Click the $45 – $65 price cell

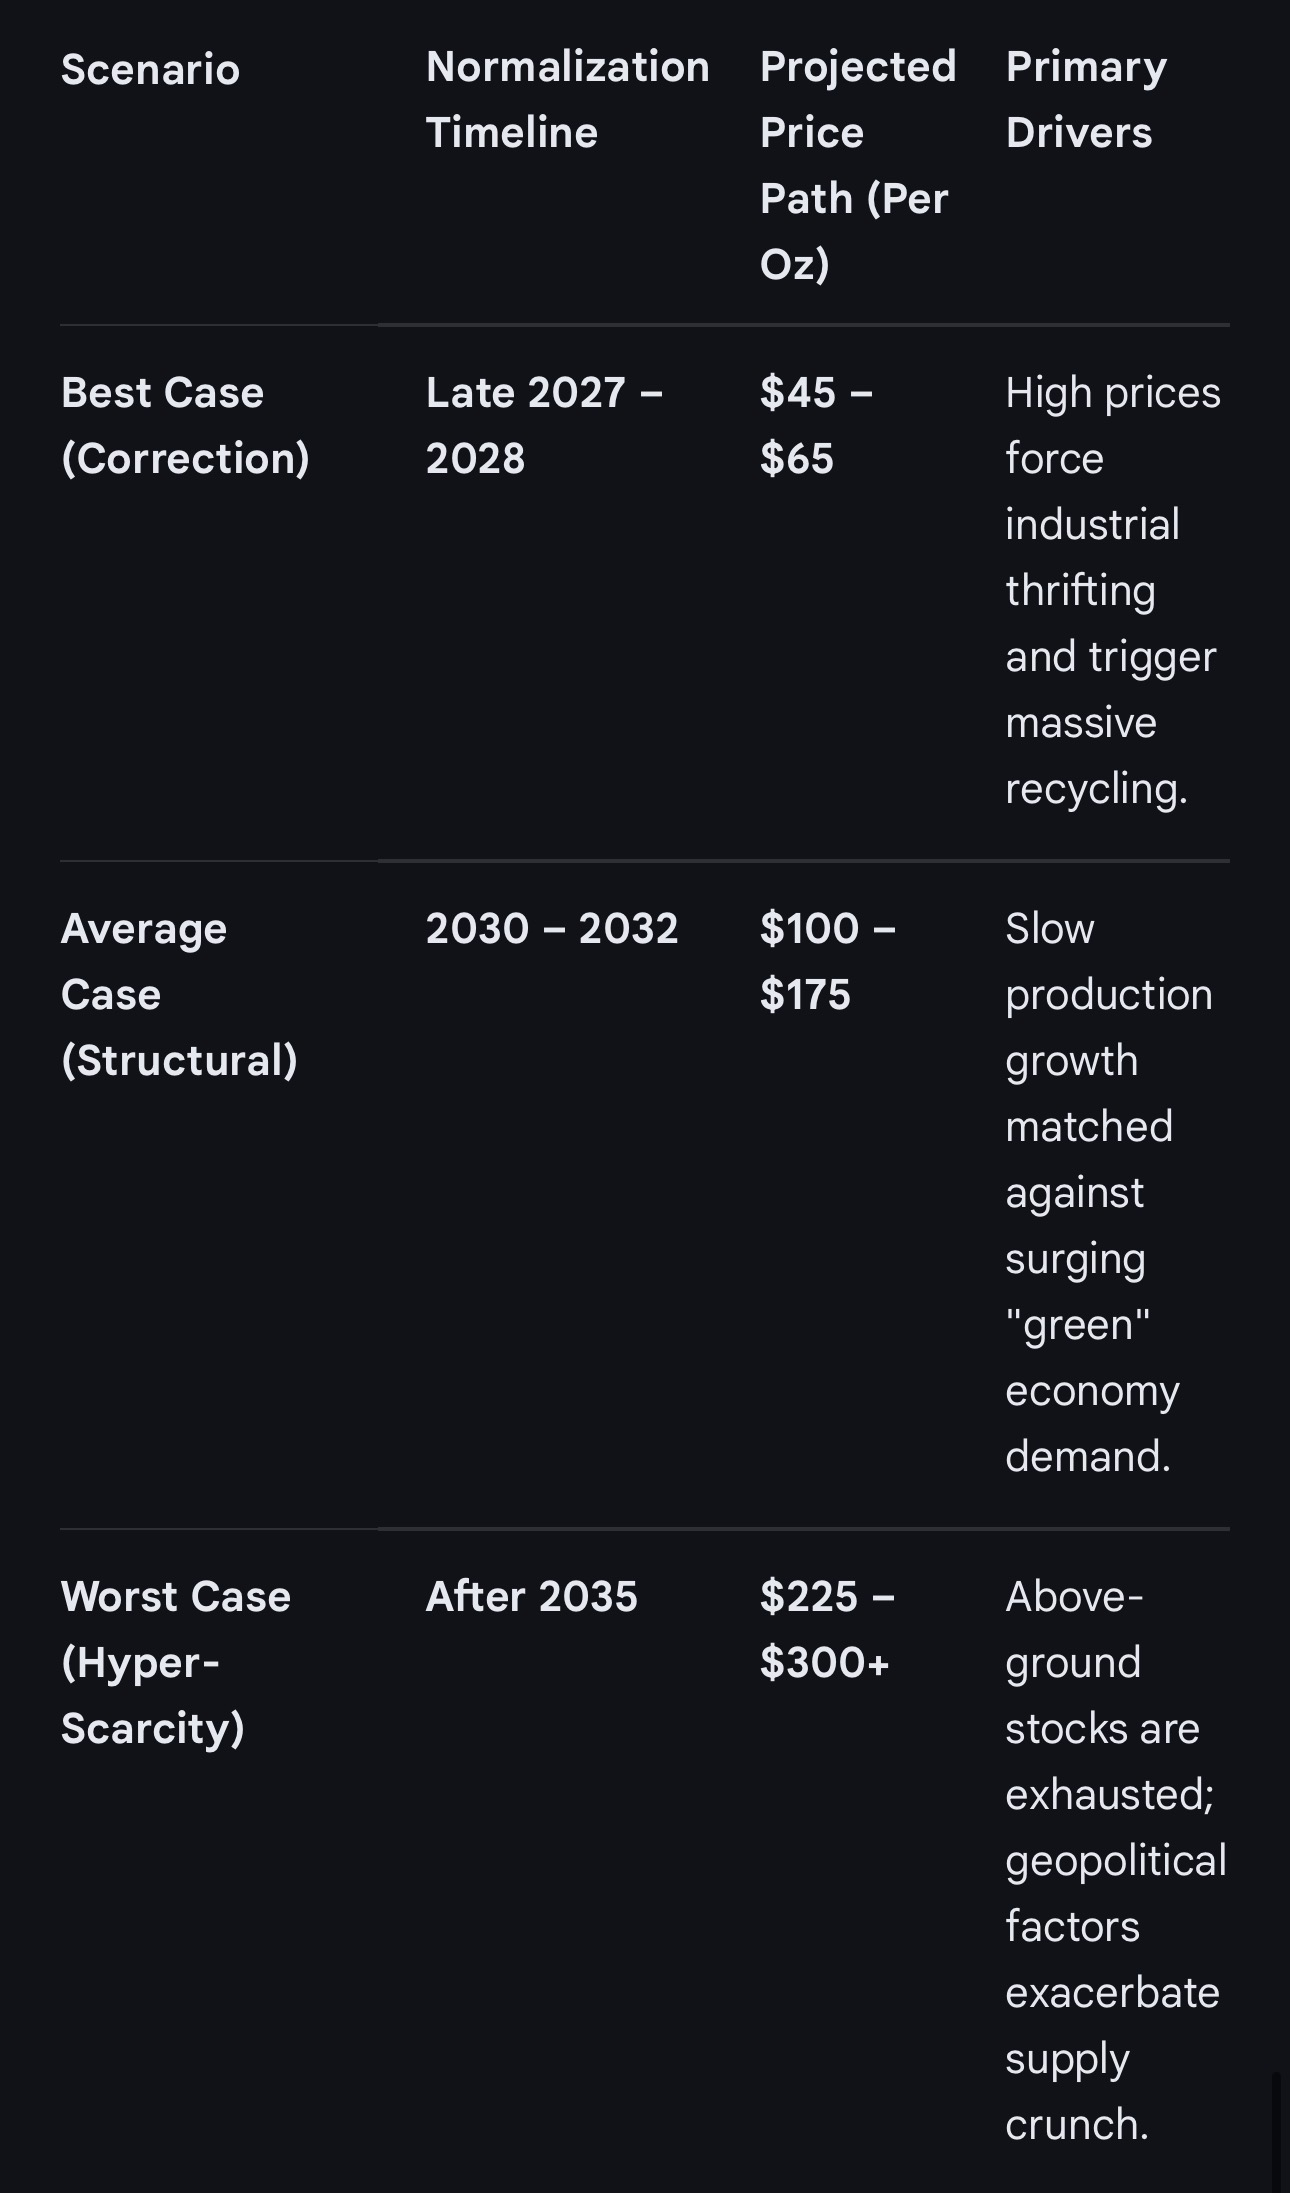[x=815, y=425]
